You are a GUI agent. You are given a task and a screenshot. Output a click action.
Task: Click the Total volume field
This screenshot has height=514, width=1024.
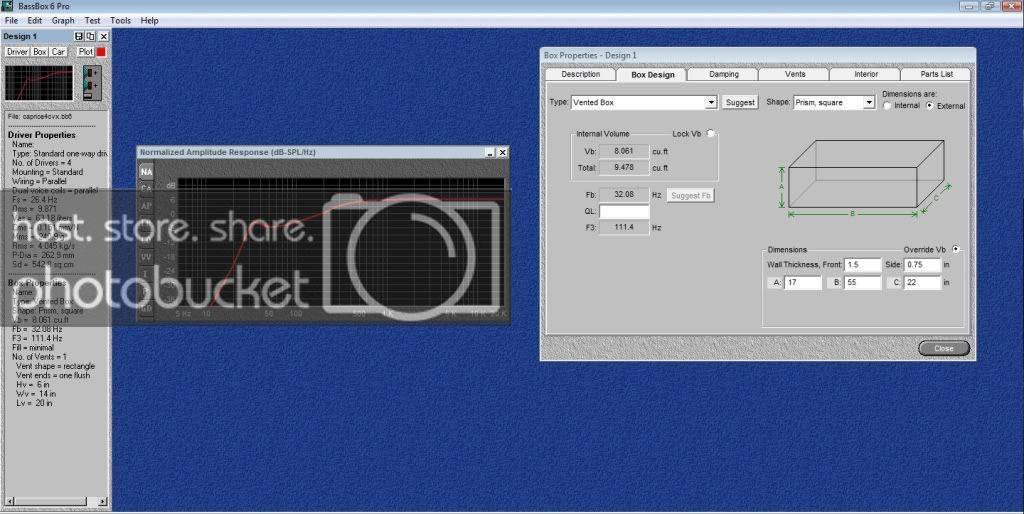tap(624, 168)
